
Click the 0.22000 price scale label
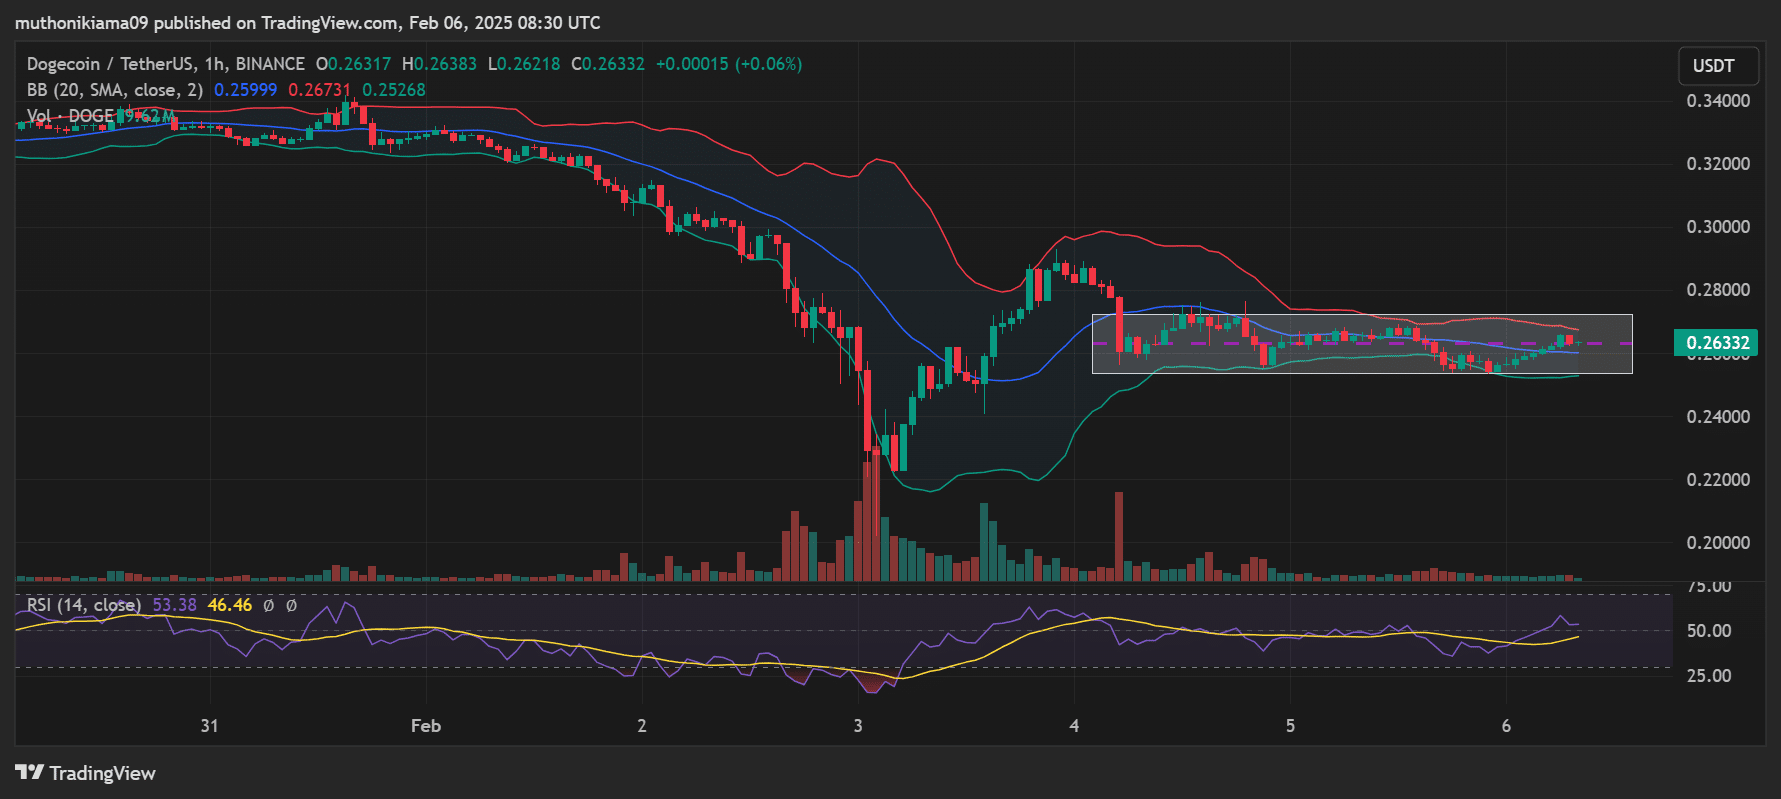1718,480
